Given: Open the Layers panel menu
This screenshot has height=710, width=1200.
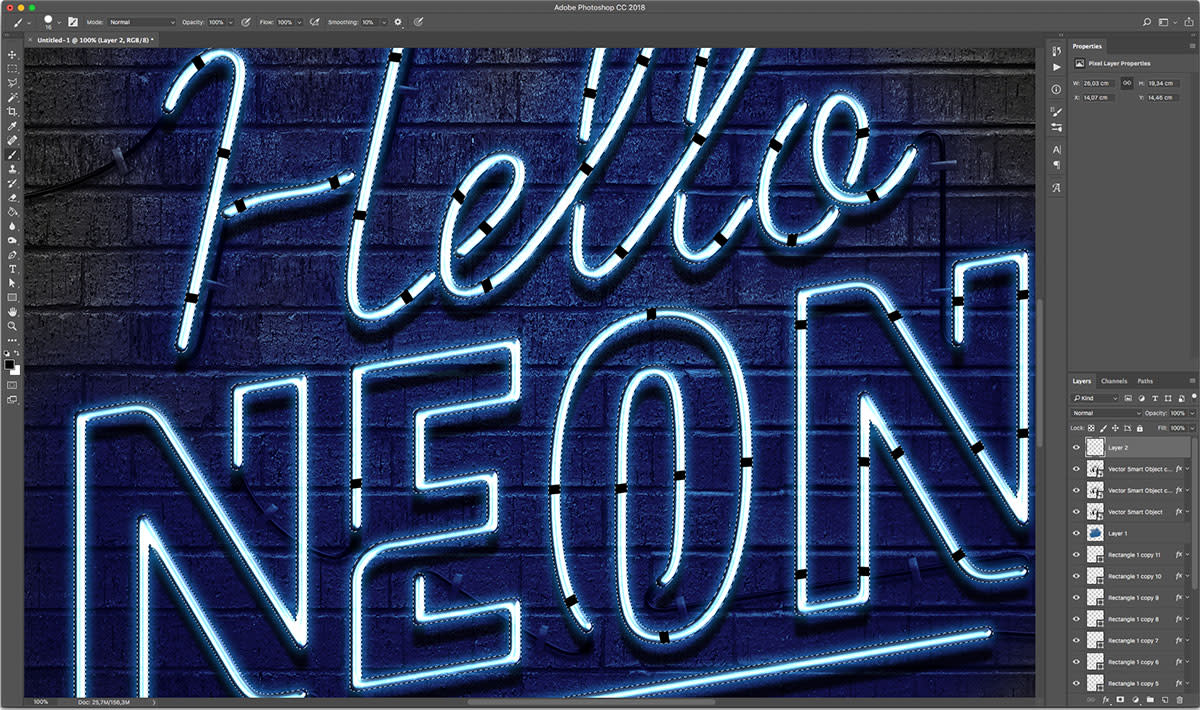Looking at the screenshot, I should [x=1192, y=381].
